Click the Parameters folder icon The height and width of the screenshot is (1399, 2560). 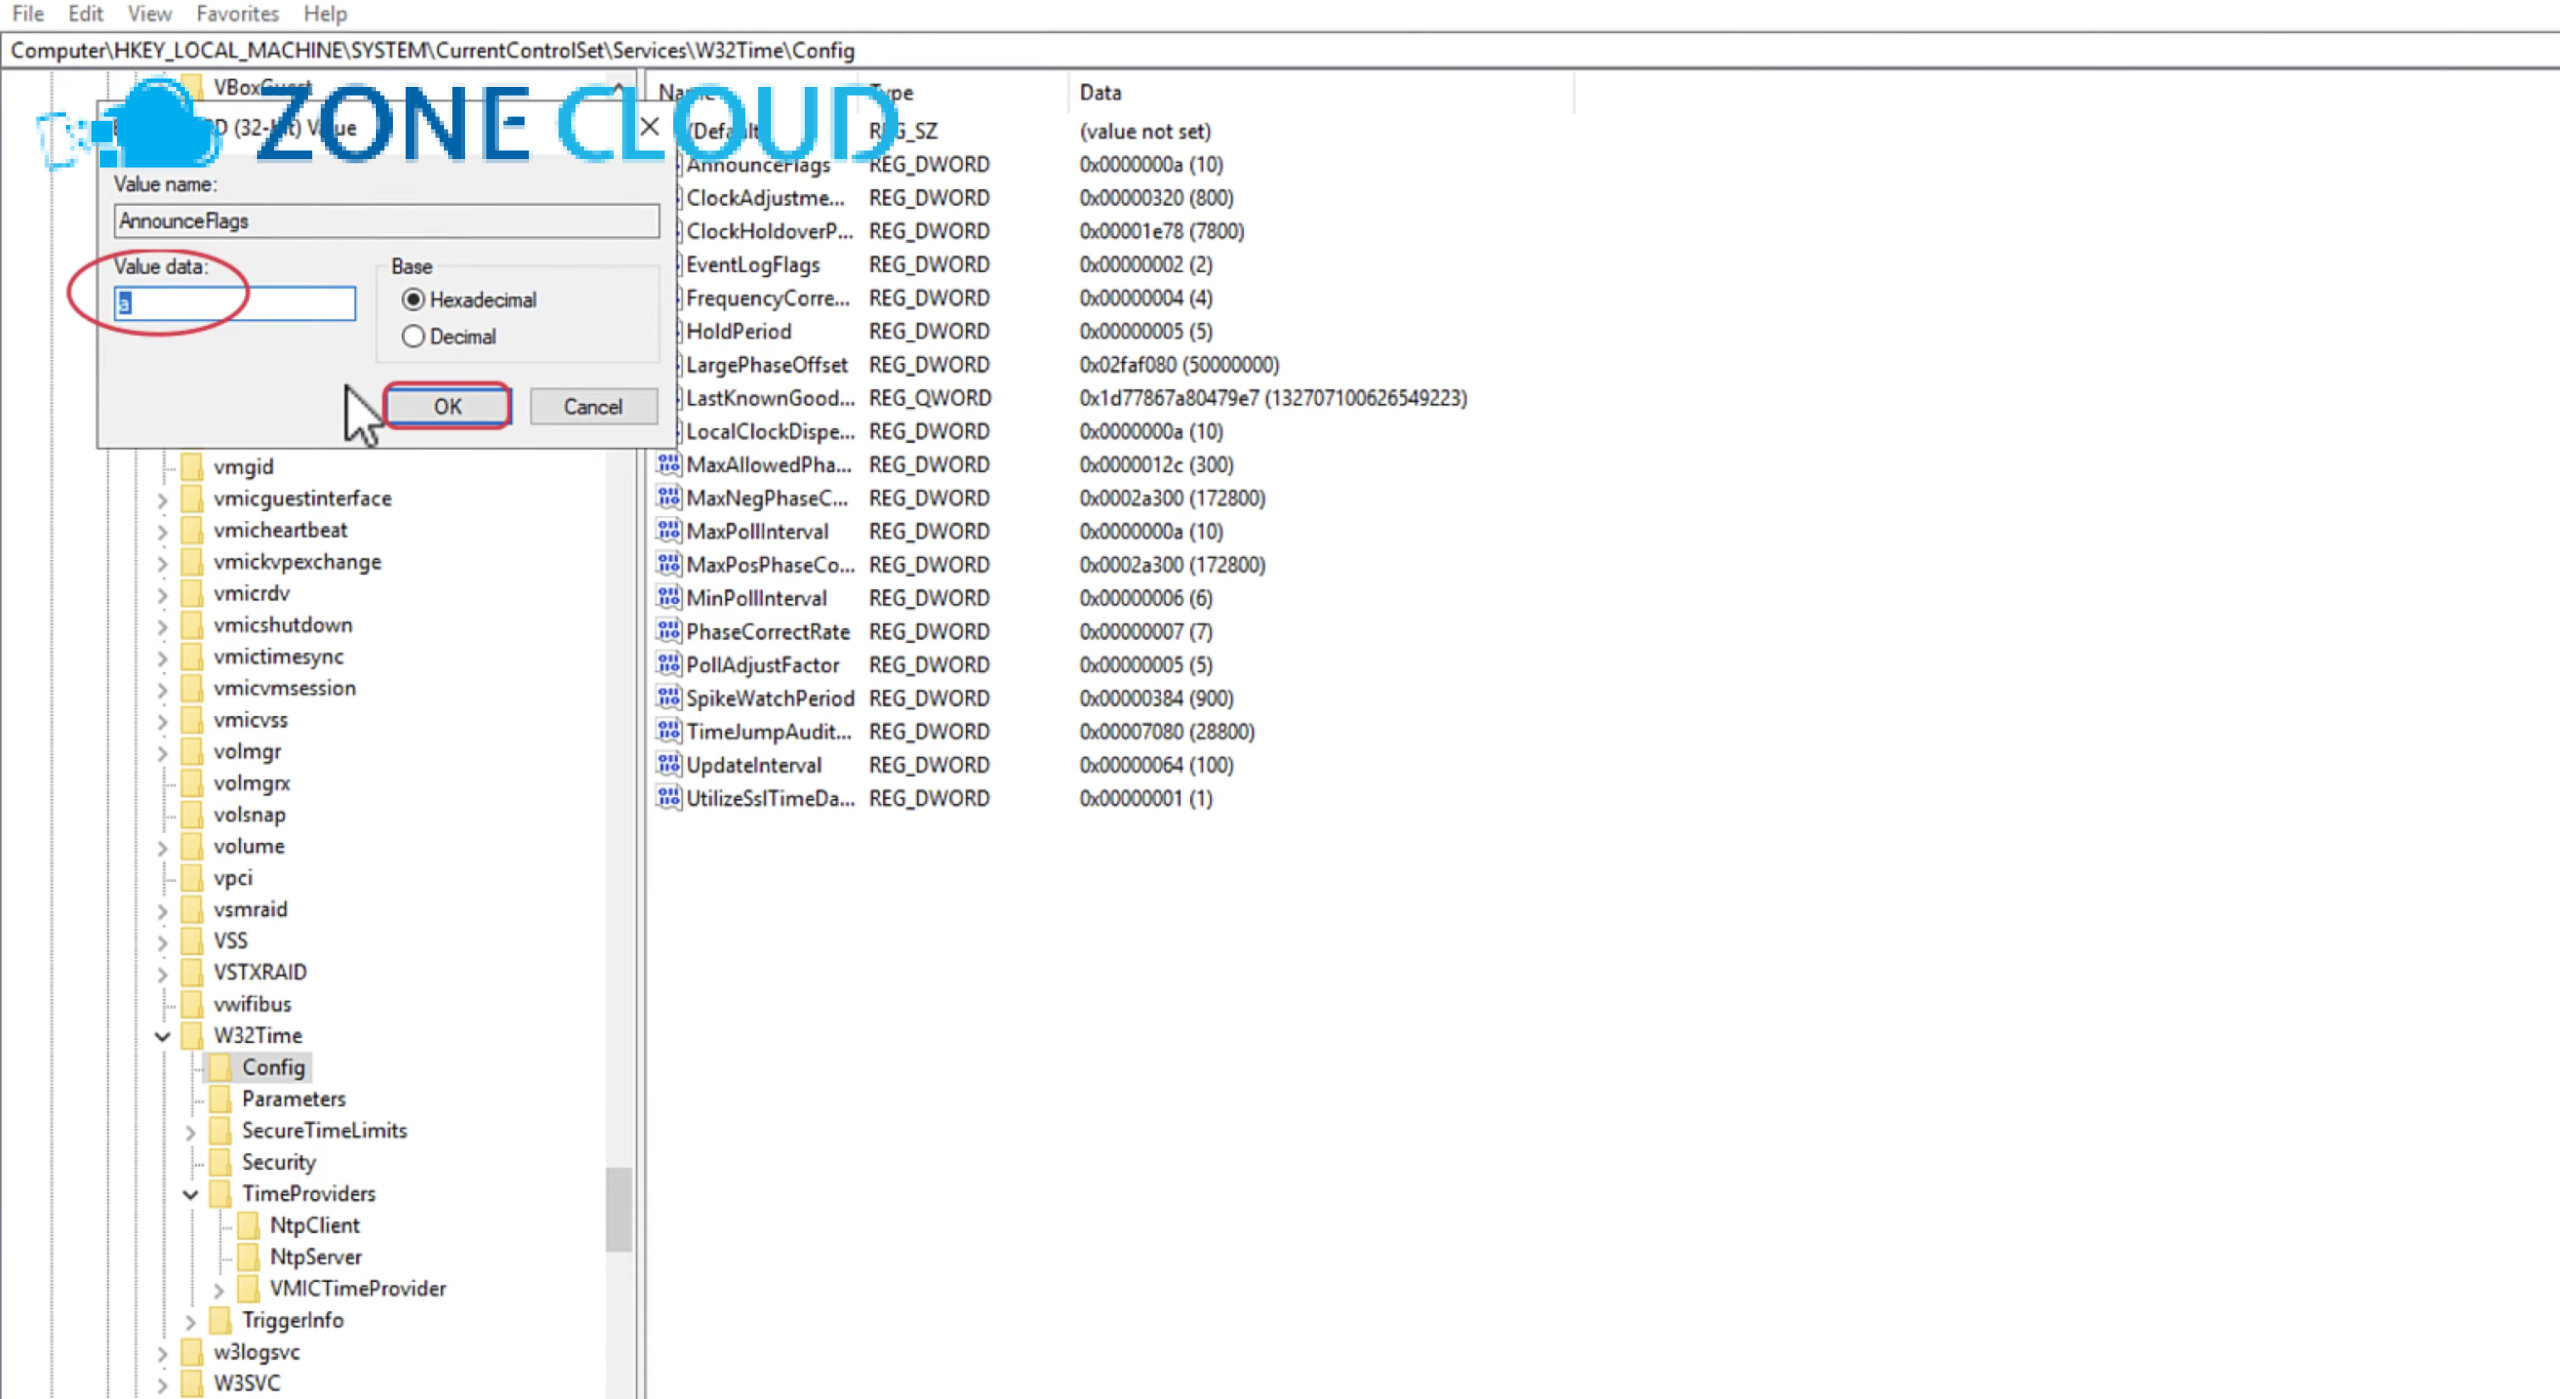(x=220, y=1099)
